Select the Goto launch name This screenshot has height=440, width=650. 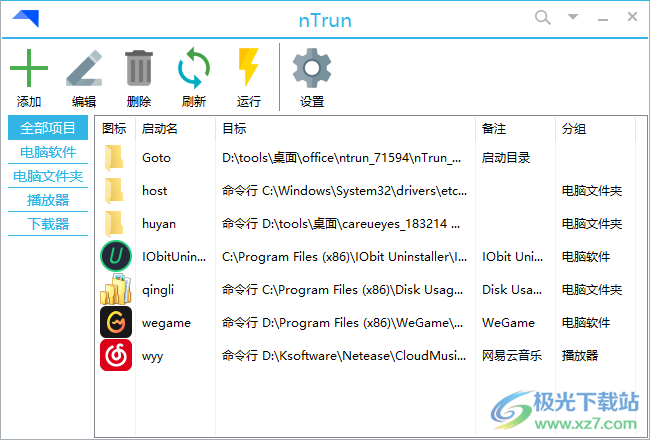coord(156,158)
